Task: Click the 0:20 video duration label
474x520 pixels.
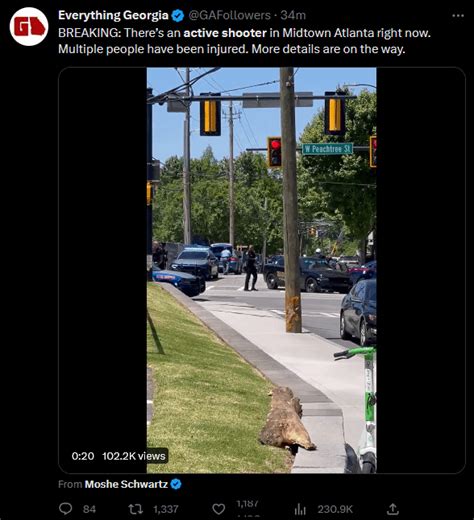Action: 83,456
